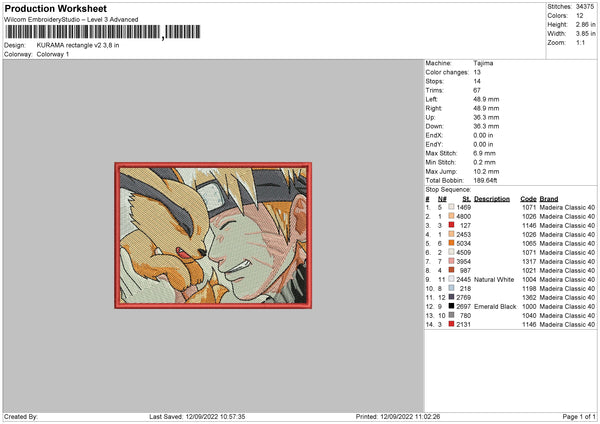Click the 'N#' column header
600x424 pixels.
click(x=442, y=199)
